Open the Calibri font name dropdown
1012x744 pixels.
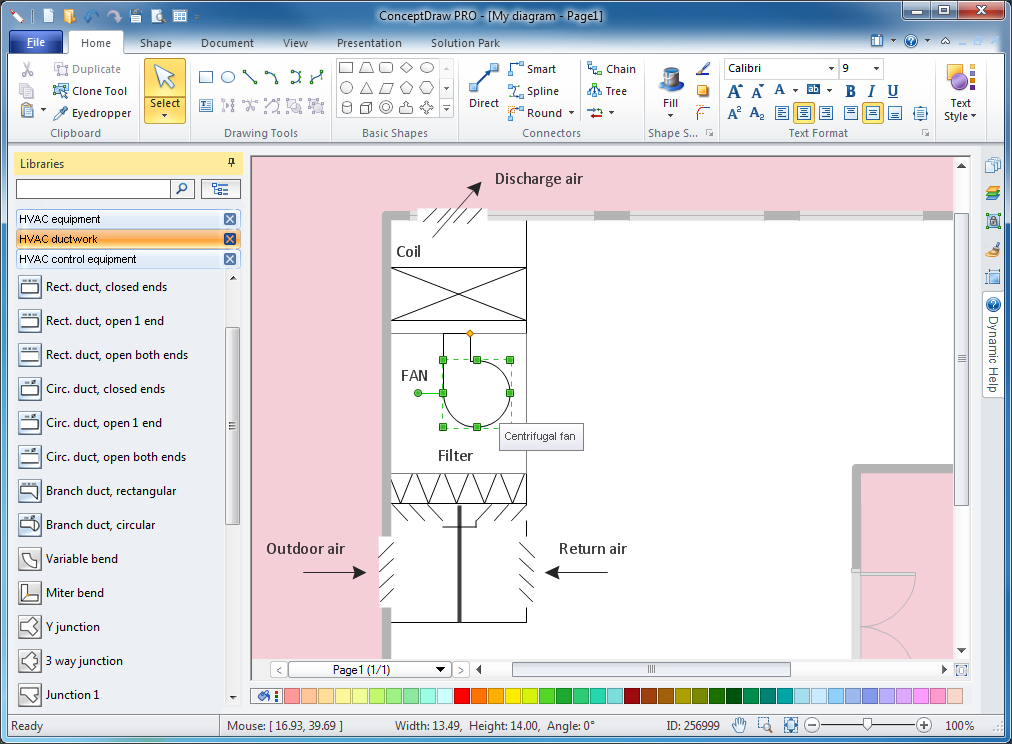831,68
